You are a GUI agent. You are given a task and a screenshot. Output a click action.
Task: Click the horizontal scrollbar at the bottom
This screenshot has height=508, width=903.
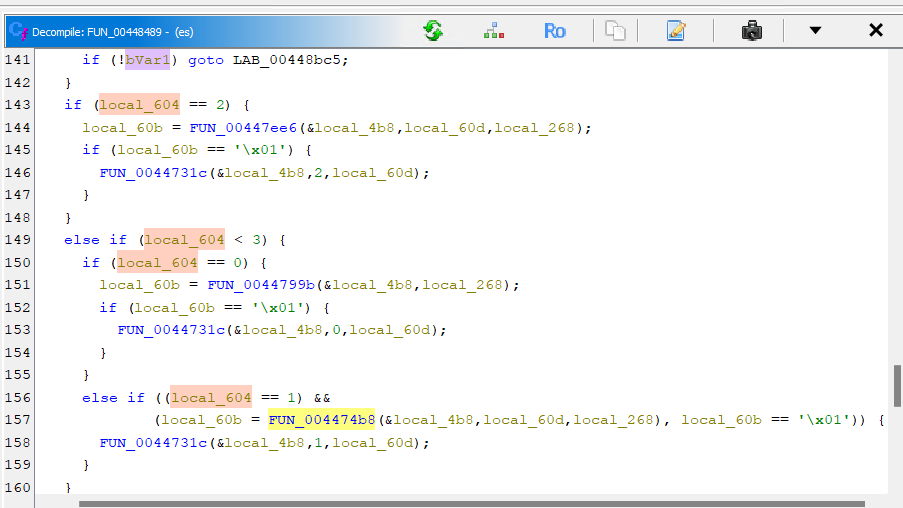click(x=472, y=503)
